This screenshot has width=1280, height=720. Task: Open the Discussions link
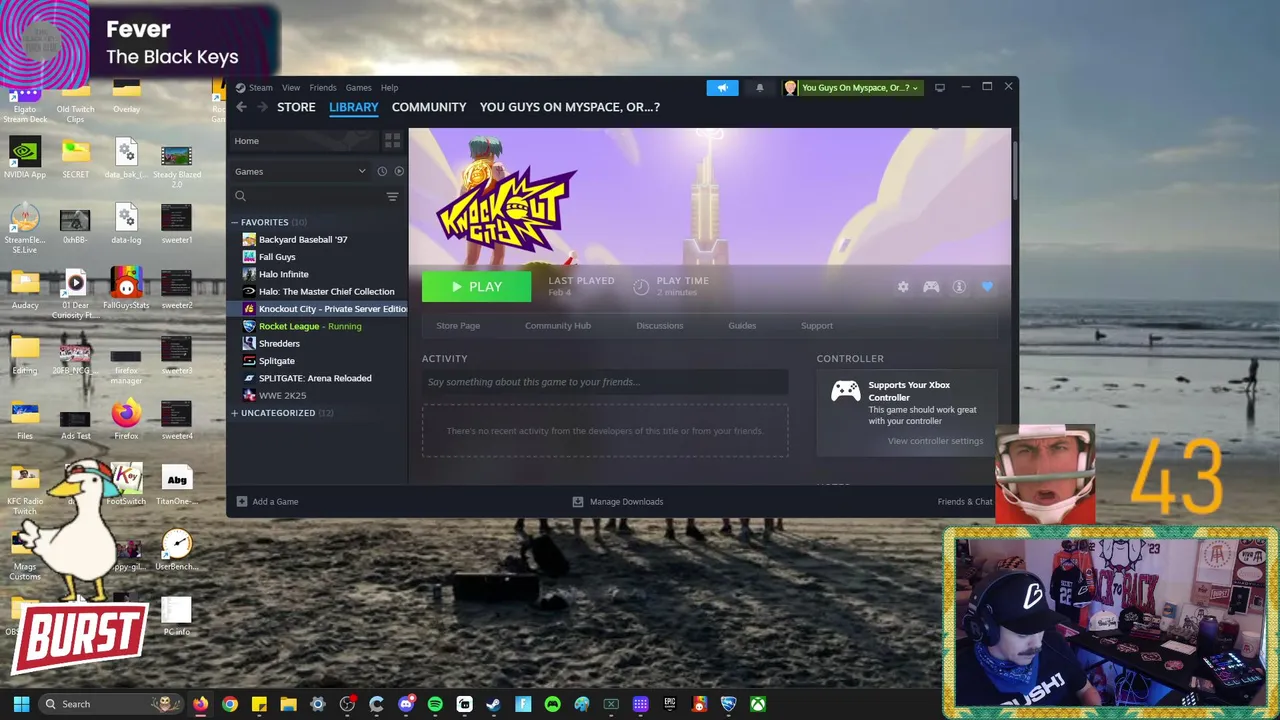pos(660,326)
